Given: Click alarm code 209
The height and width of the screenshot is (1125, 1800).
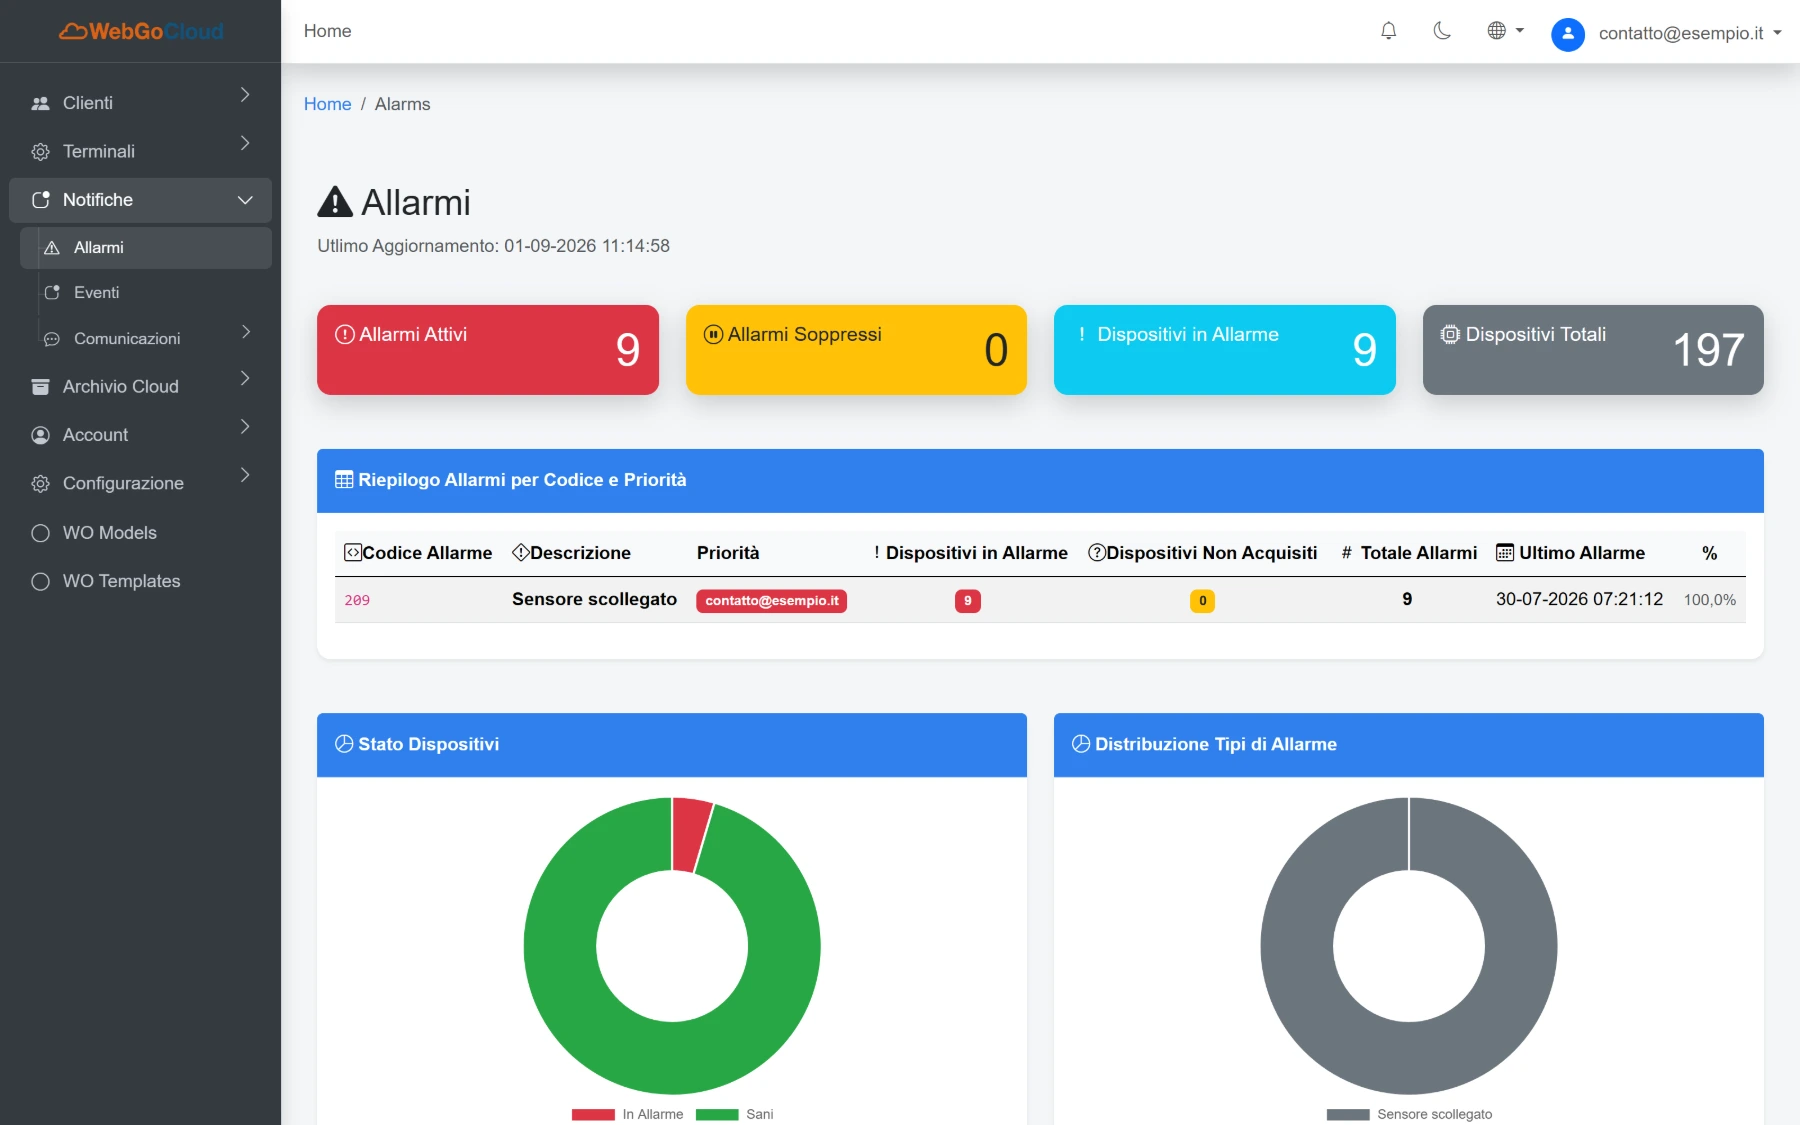Looking at the screenshot, I should [357, 600].
